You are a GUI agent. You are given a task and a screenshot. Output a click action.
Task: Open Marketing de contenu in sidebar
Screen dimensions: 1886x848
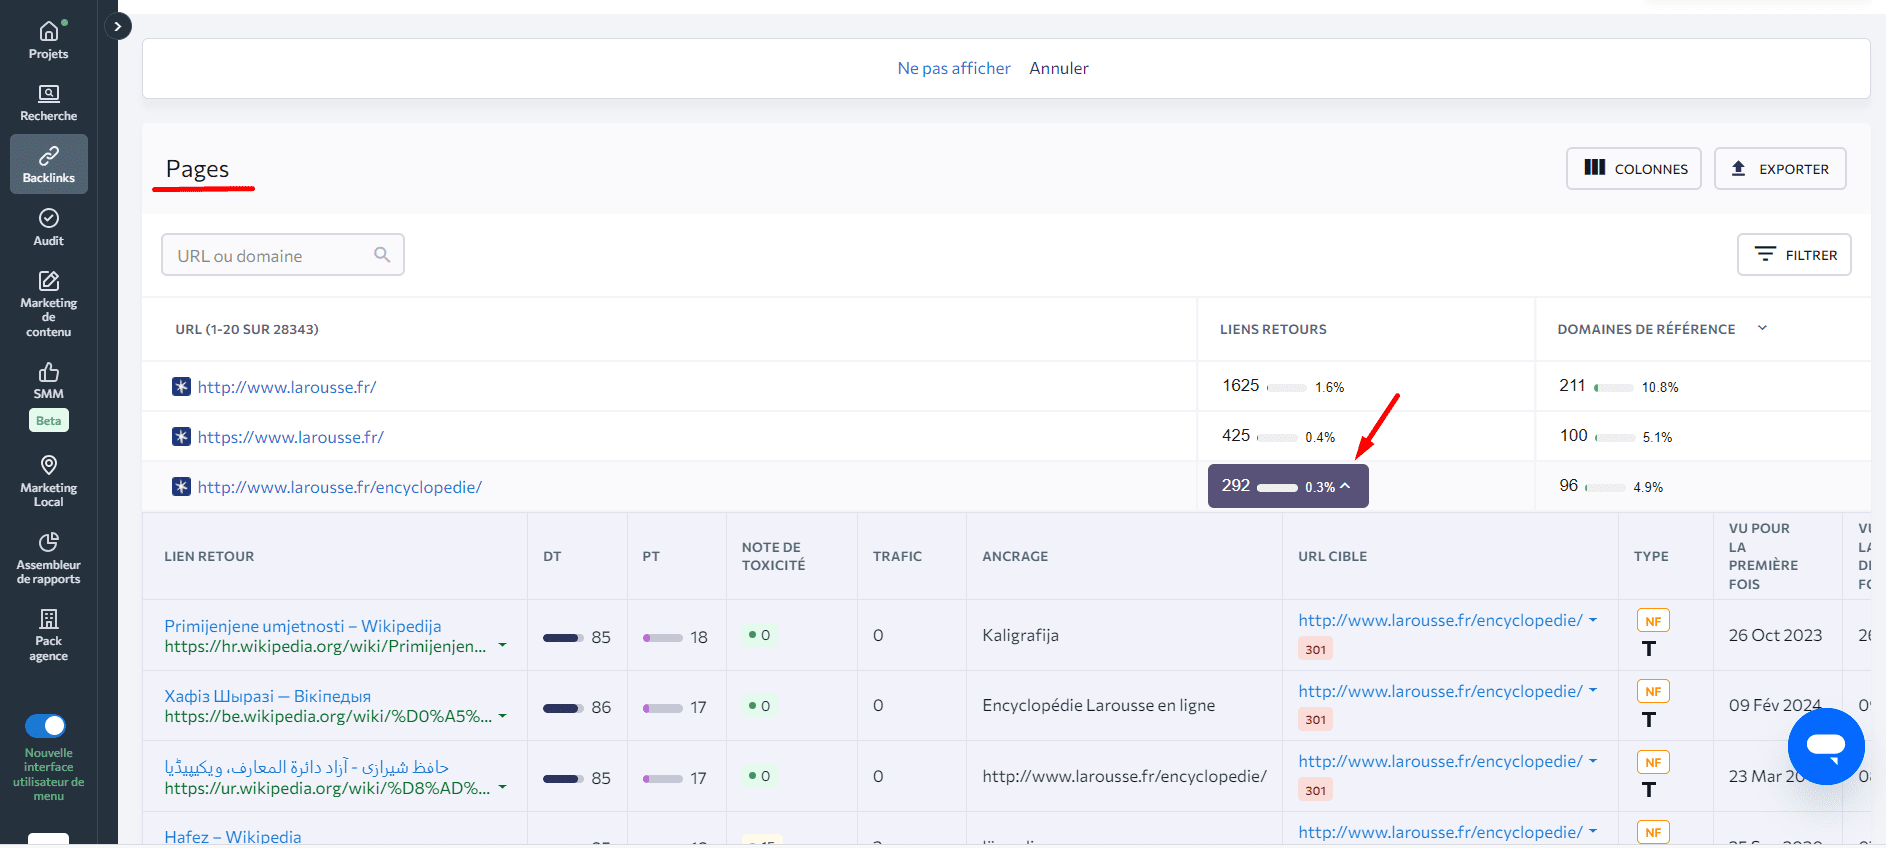(x=48, y=304)
